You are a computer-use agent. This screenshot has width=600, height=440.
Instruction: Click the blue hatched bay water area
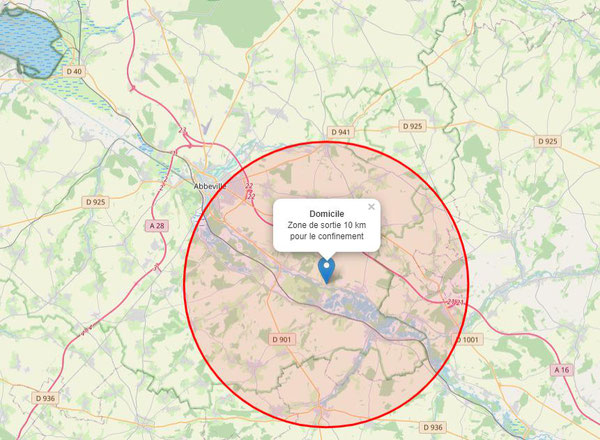[x=29, y=42]
